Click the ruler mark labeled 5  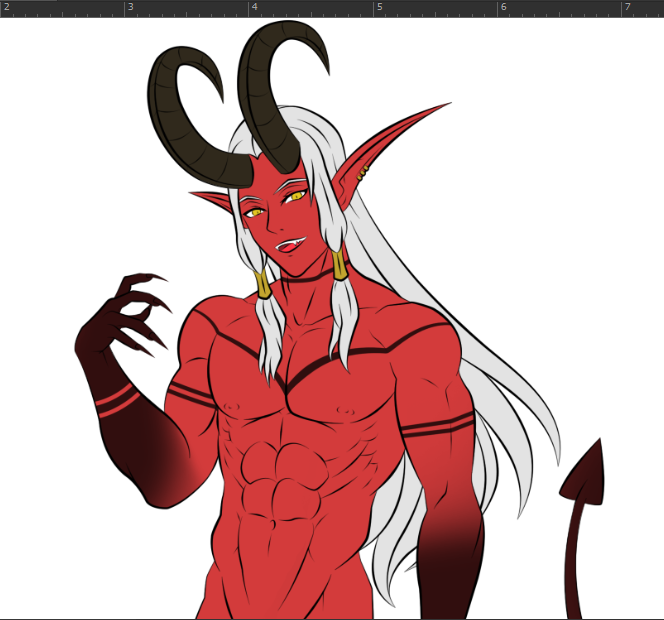click(380, 7)
